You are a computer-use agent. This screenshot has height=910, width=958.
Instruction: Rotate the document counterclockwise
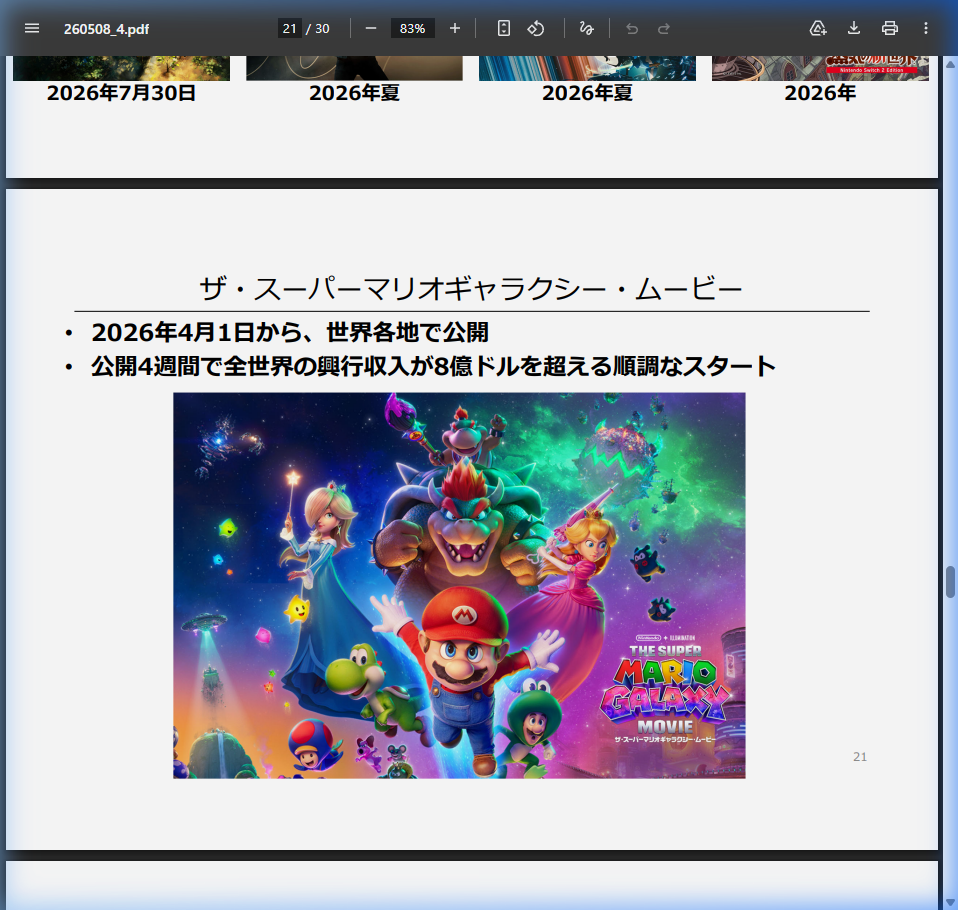click(536, 28)
